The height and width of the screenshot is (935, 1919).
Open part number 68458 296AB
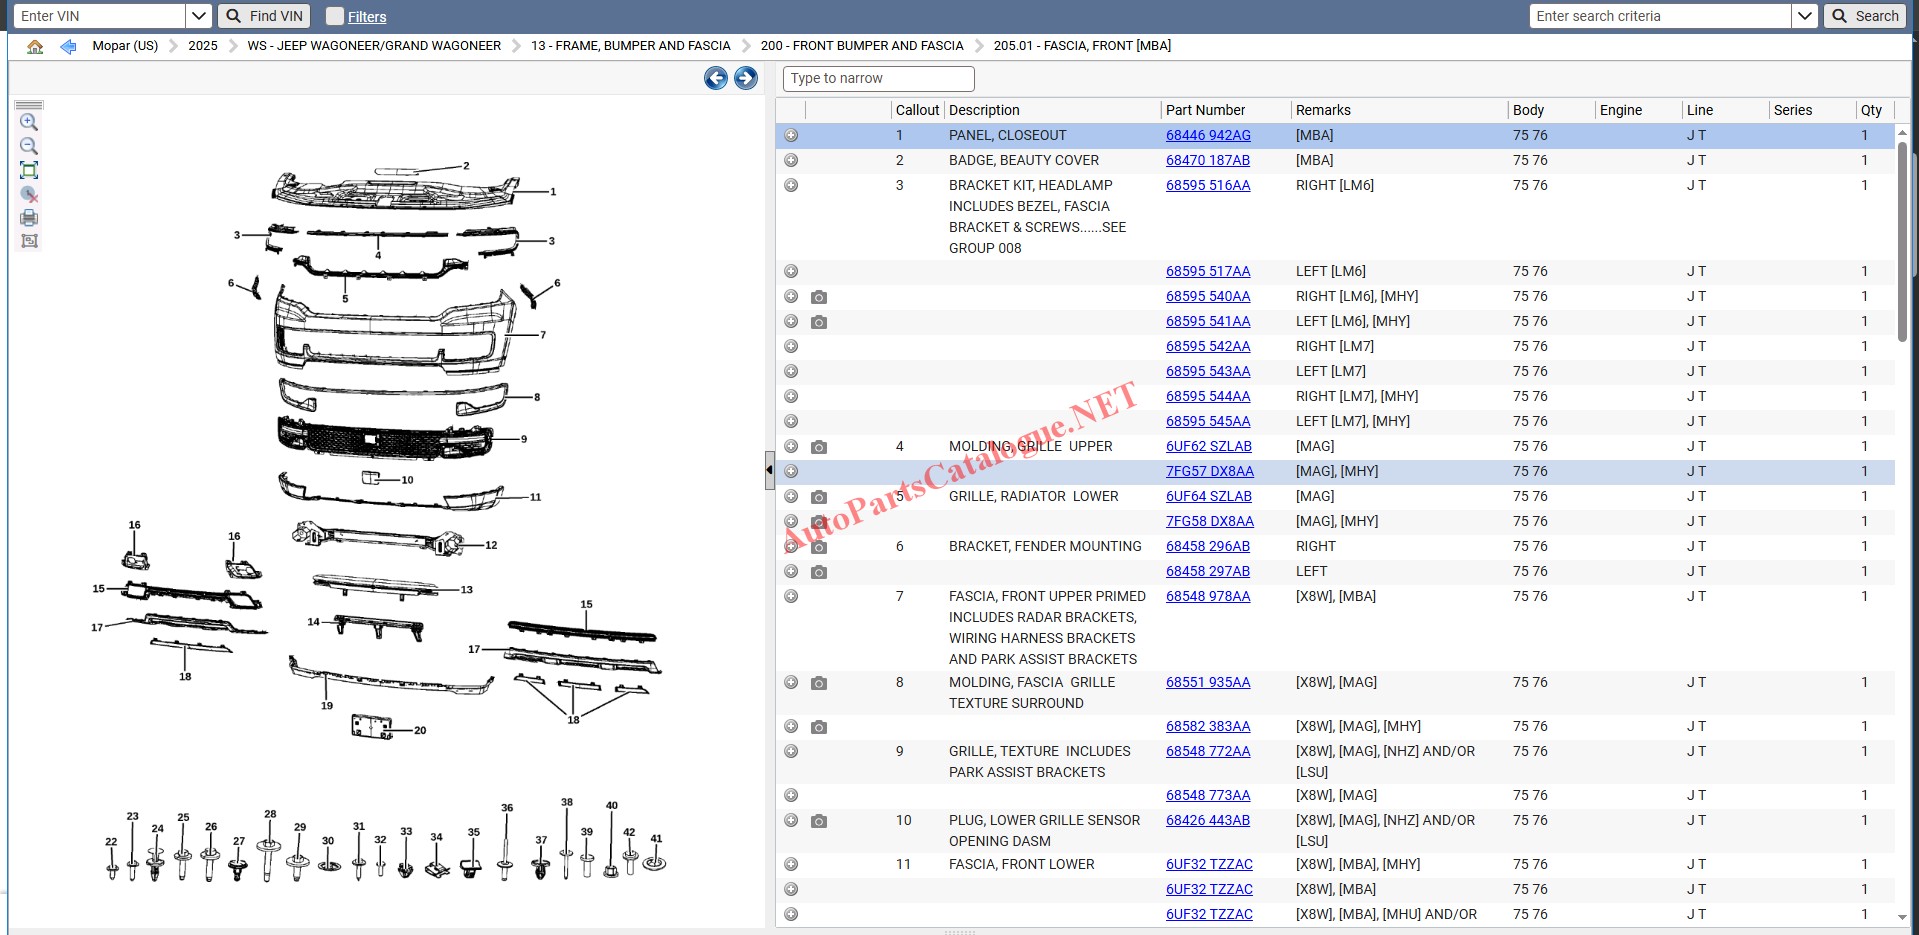(1208, 546)
